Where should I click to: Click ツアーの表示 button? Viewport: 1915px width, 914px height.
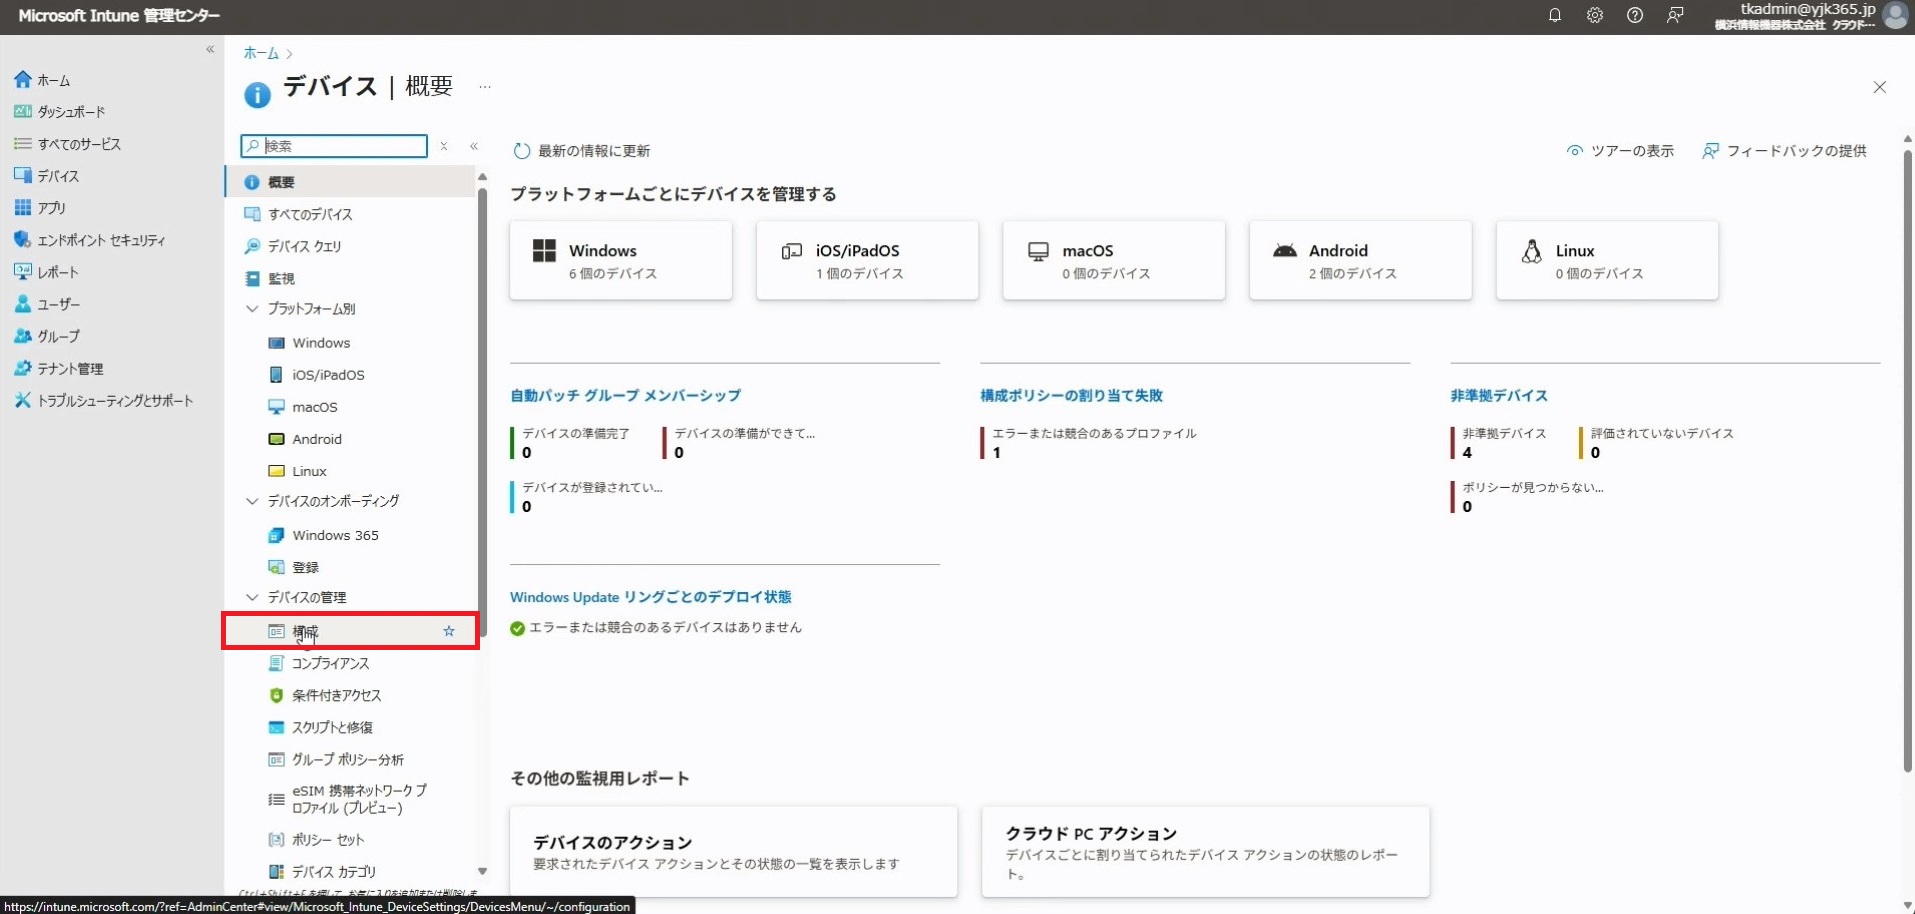[x=1620, y=151]
